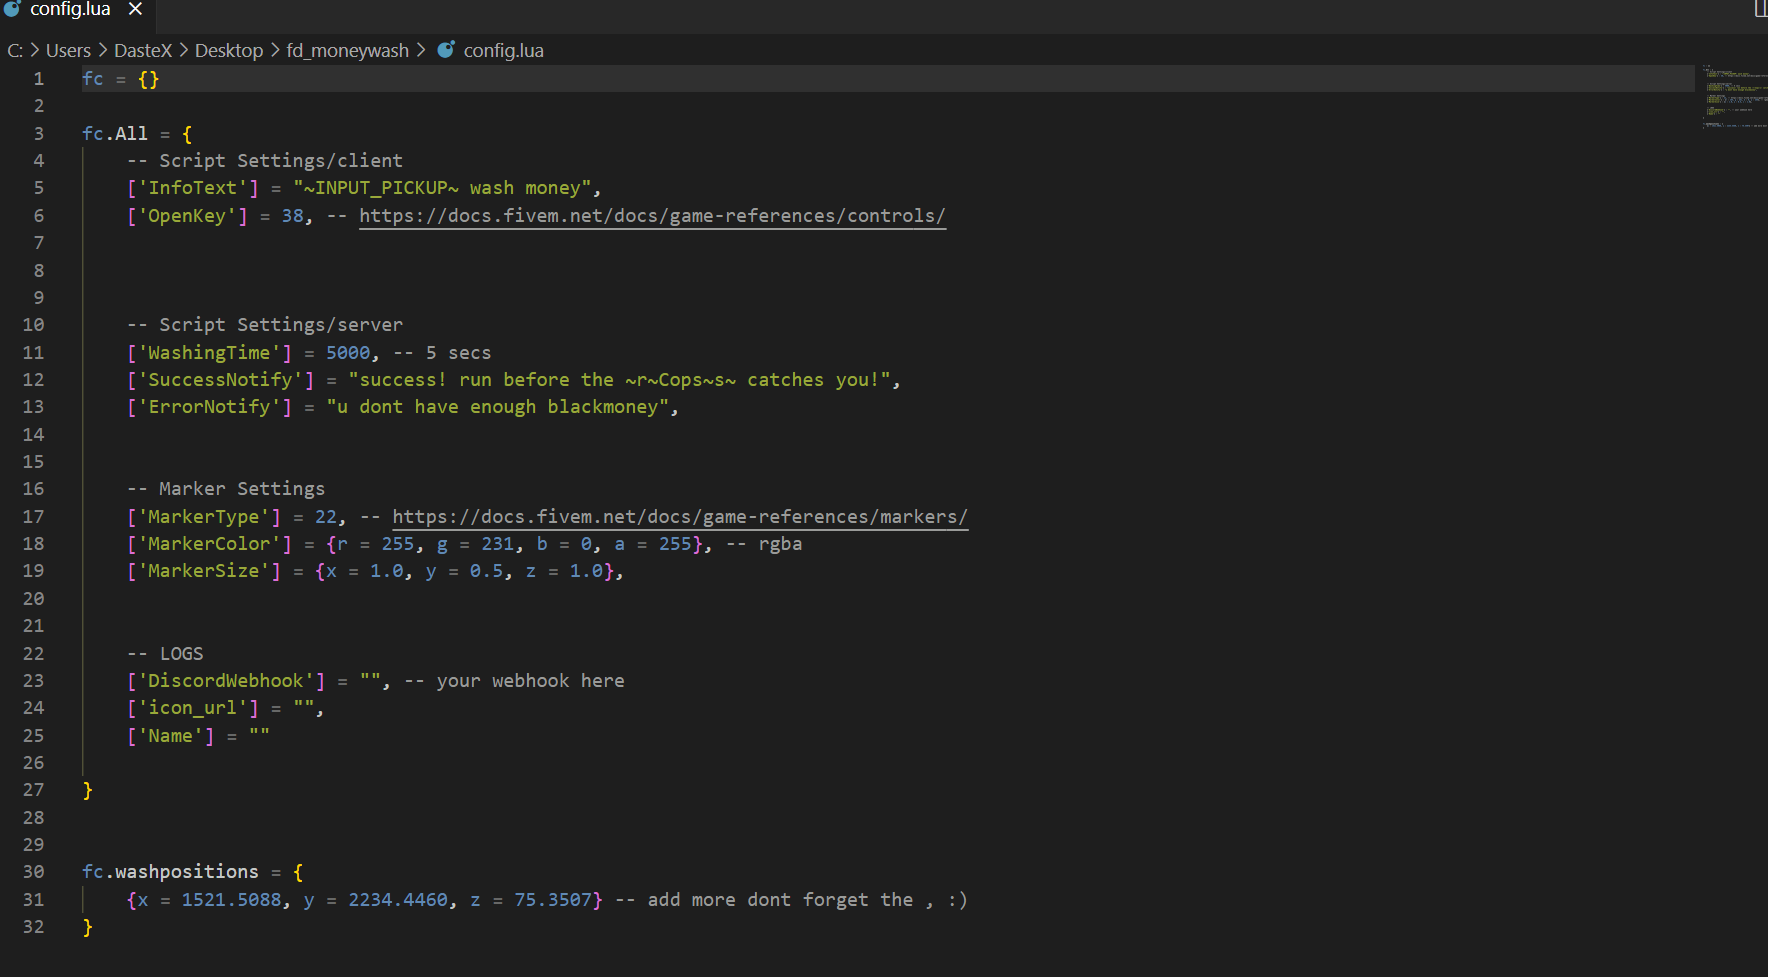This screenshot has width=1768, height=977.
Task: Expand the Users breadcrumb folder
Action: pos(68,50)
